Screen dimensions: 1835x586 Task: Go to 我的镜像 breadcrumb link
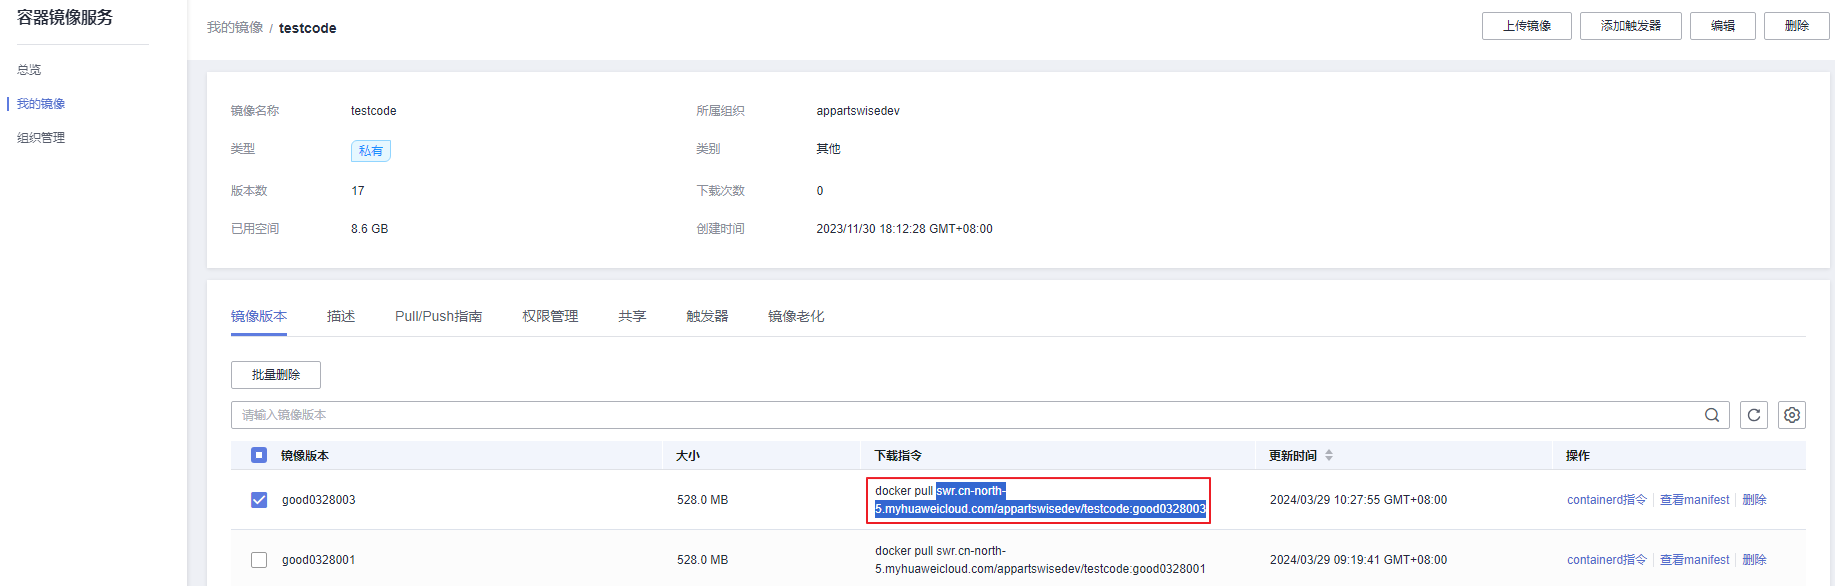[235, 28]
